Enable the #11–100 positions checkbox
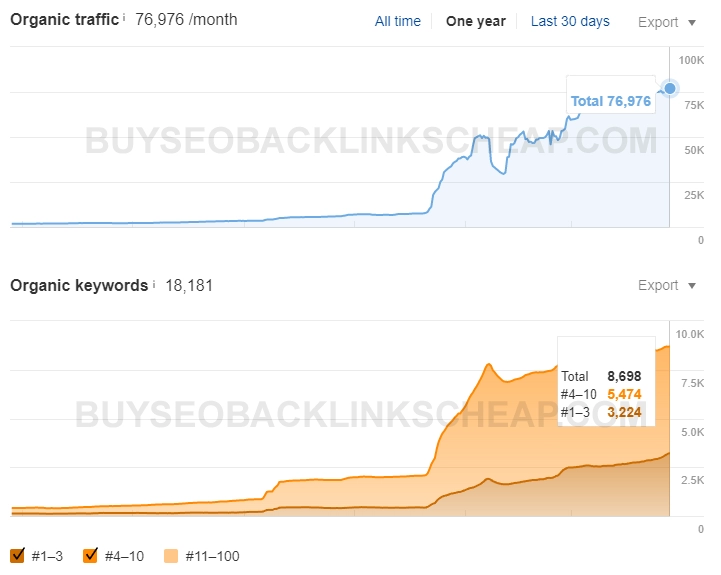Image resolution: width=721 pixels, height=575 pixels. pyautogui.click(x=171, y=556)
